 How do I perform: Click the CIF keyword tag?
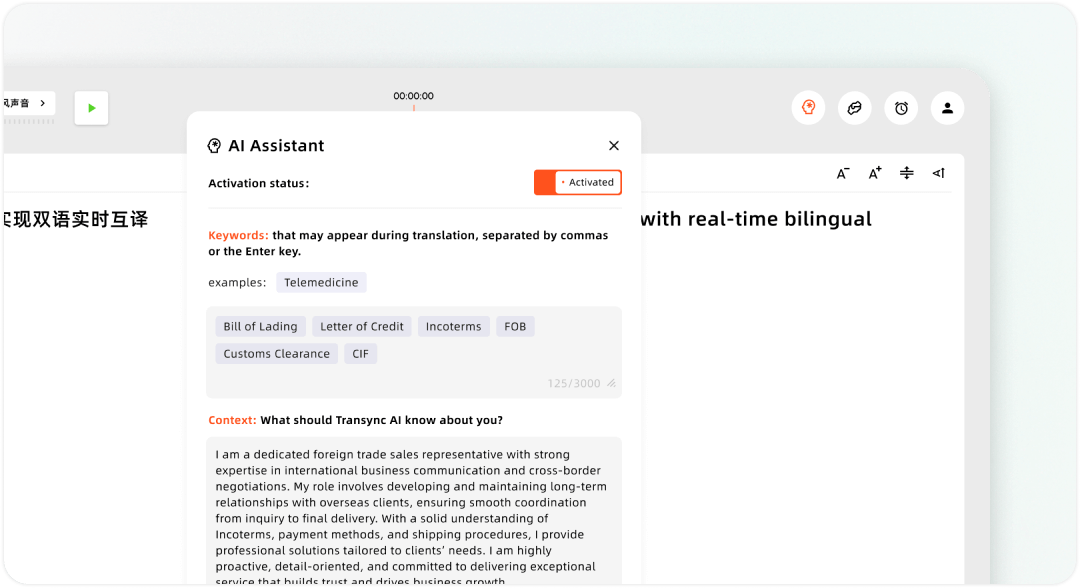click(x=360, y=354)
